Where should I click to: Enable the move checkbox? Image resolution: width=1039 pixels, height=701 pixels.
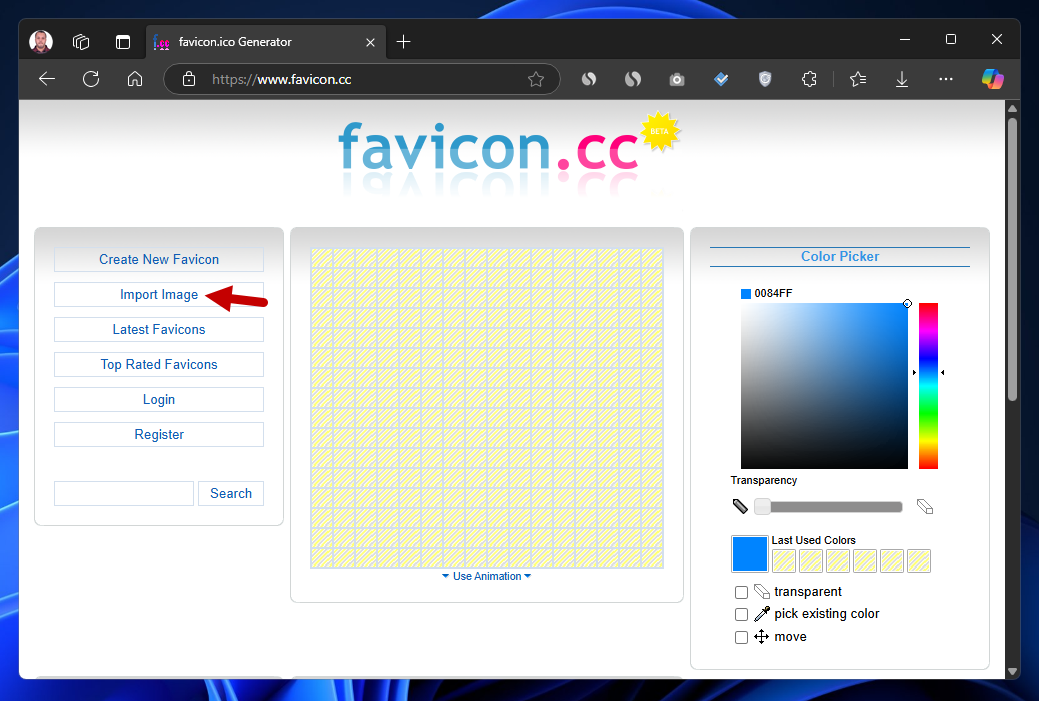tap(741, 637)
